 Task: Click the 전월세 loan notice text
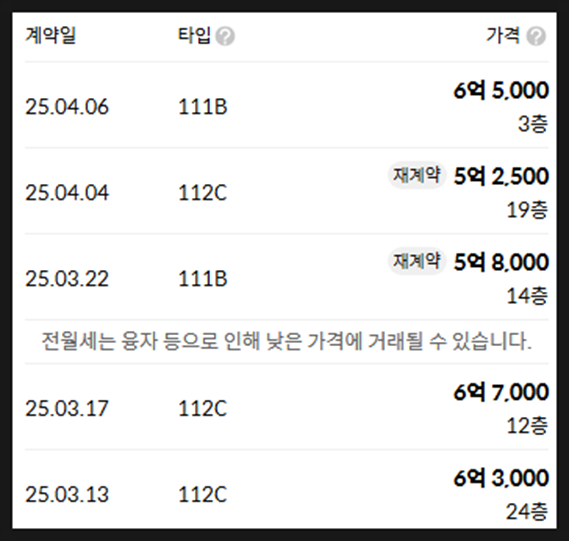287,341
